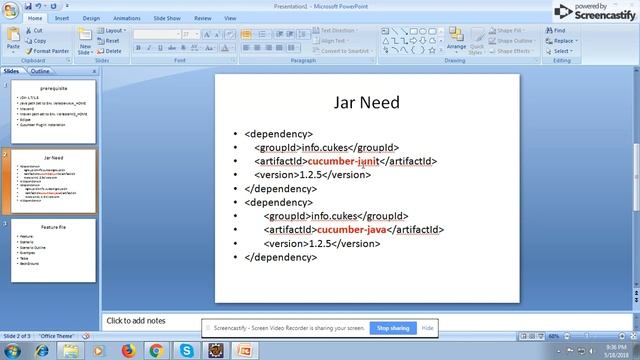Open the Find dialog
This screenshot has width=640, height=360.
click(x=556, y=31)
